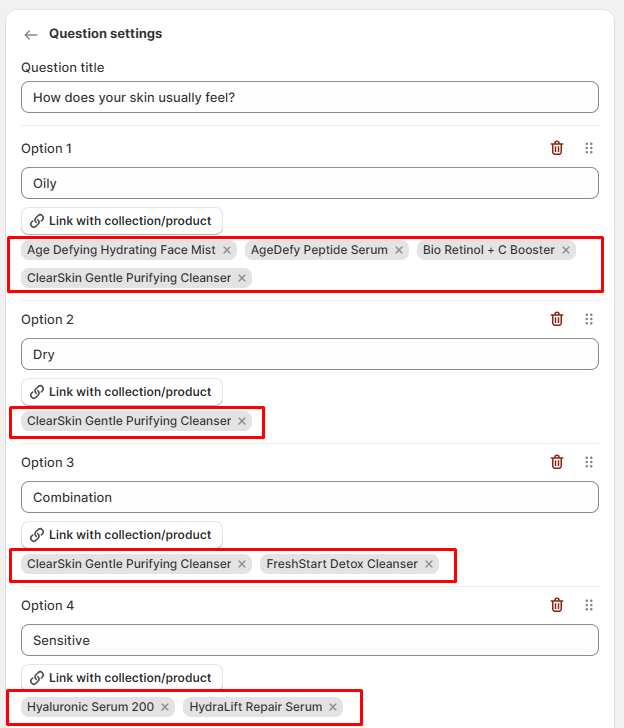Select the drag handle for Option 3
This screenshot has height=728, width=624.
pyautogui.click(x=589, y=462)
